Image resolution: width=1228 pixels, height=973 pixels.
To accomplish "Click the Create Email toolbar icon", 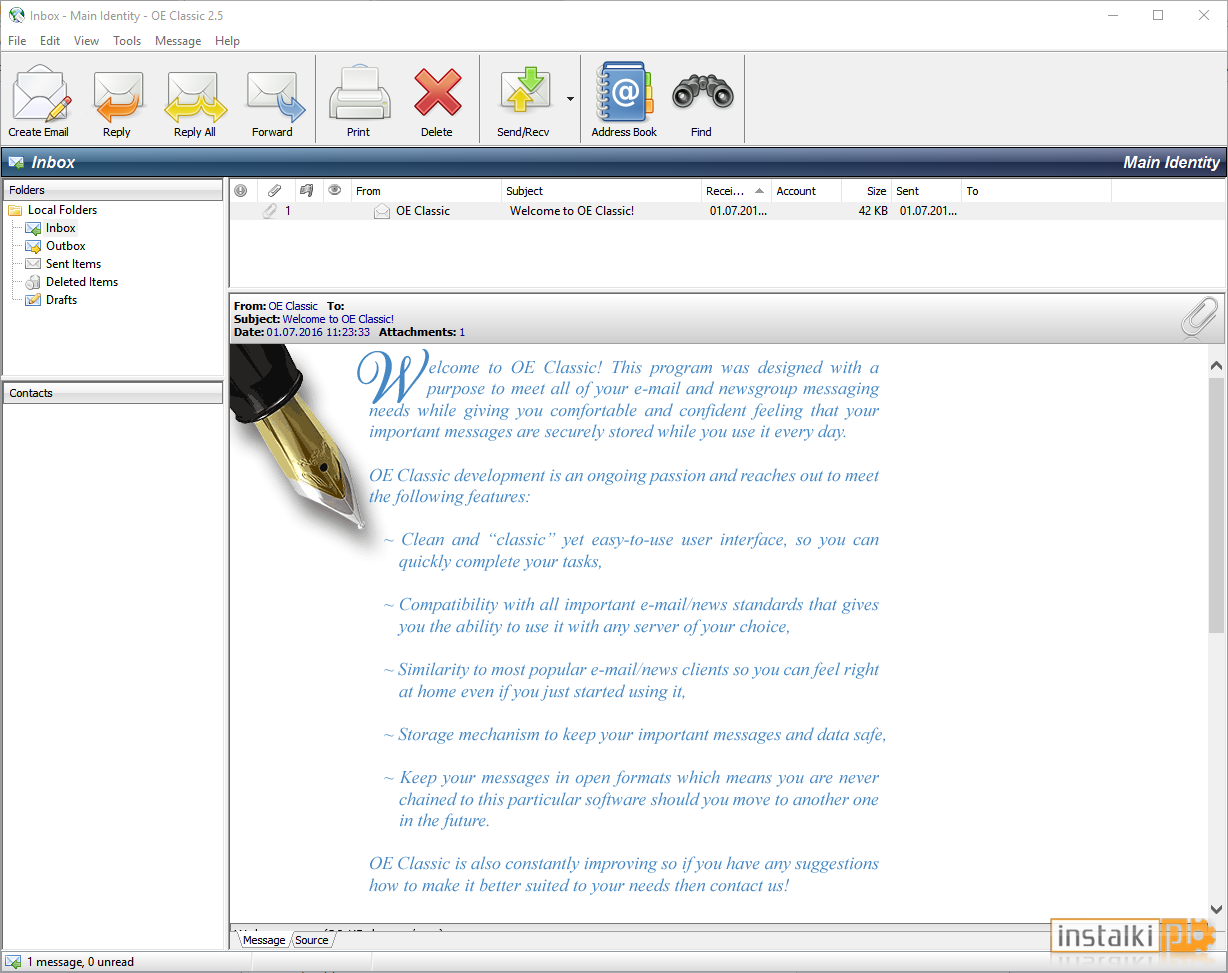I will 39,100.
